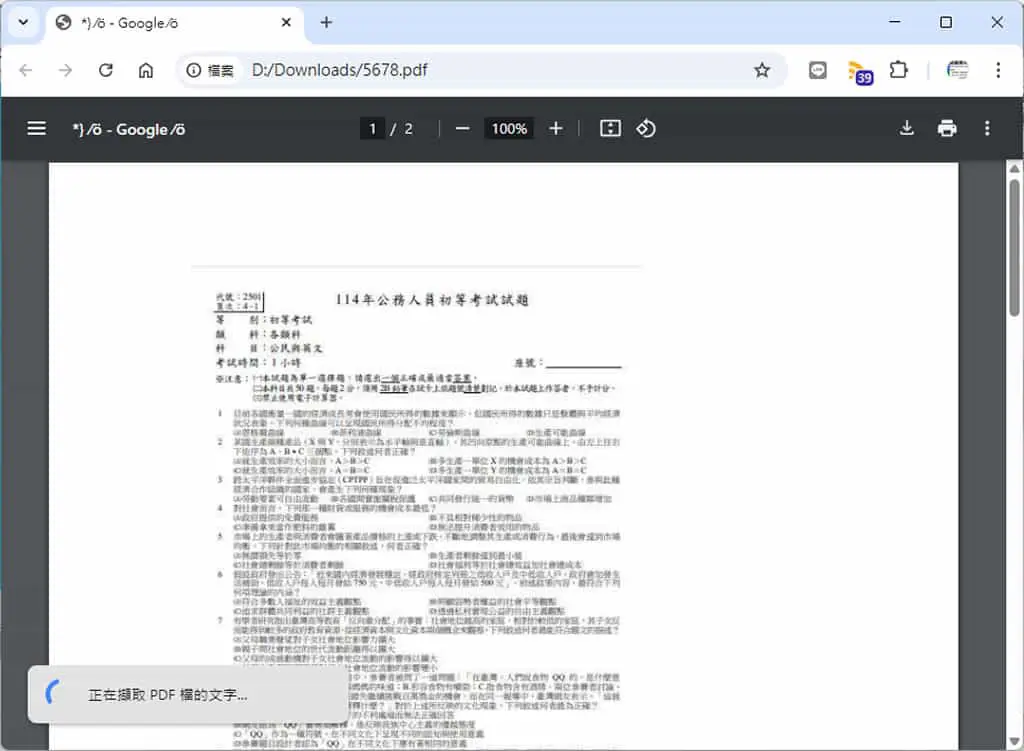Image resolution: width=1024 pixels, height=751 pixels.
Task: Zoom out with the minus button
Action: (462, 129)
